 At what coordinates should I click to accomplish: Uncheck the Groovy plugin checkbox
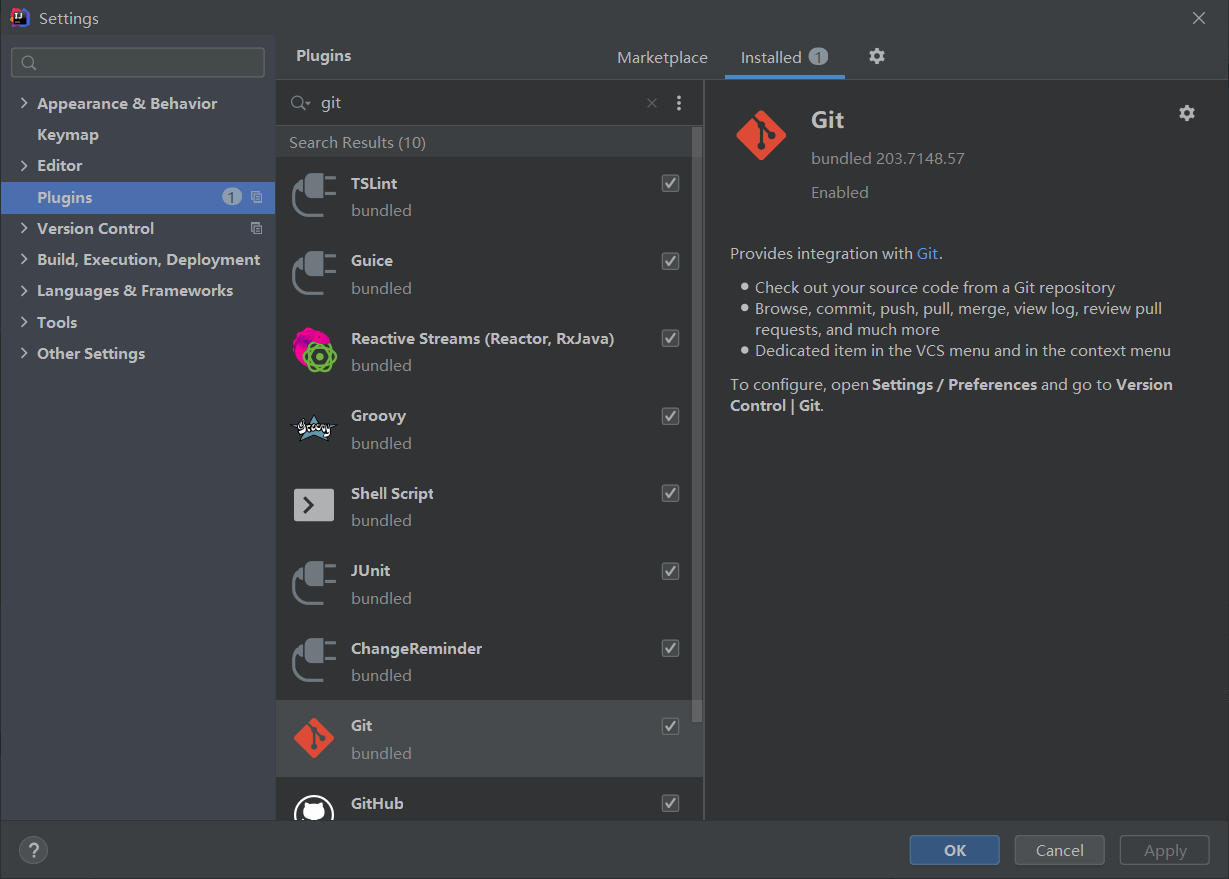pos(670,416)
